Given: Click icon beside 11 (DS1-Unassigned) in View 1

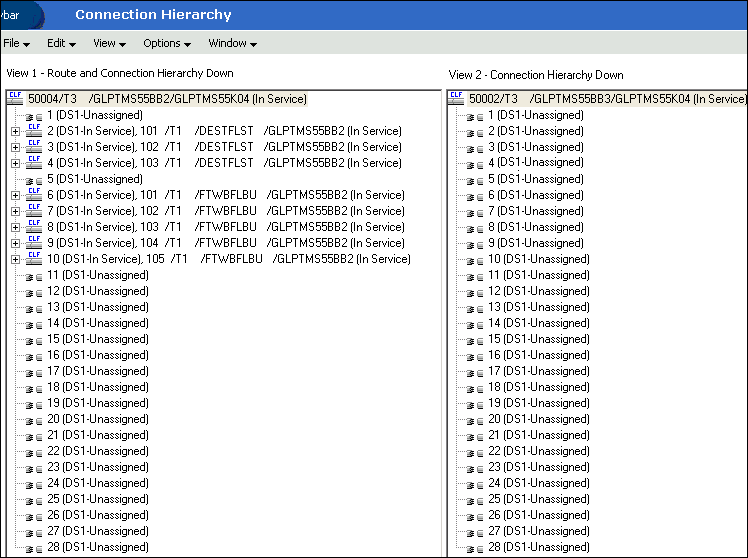Looking at the screenshot, I should pyautogui.click(x=34, y=276).
